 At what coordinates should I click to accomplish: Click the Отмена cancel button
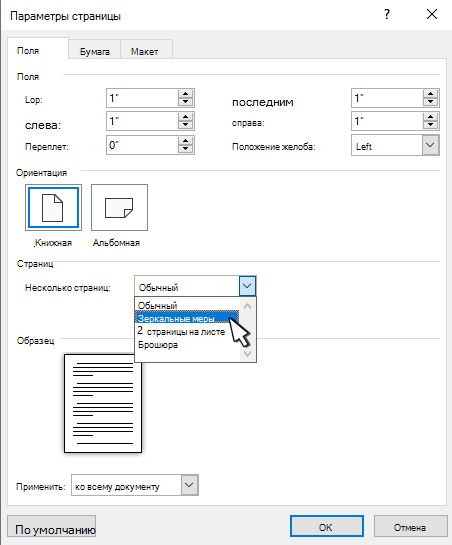(410, 527)
